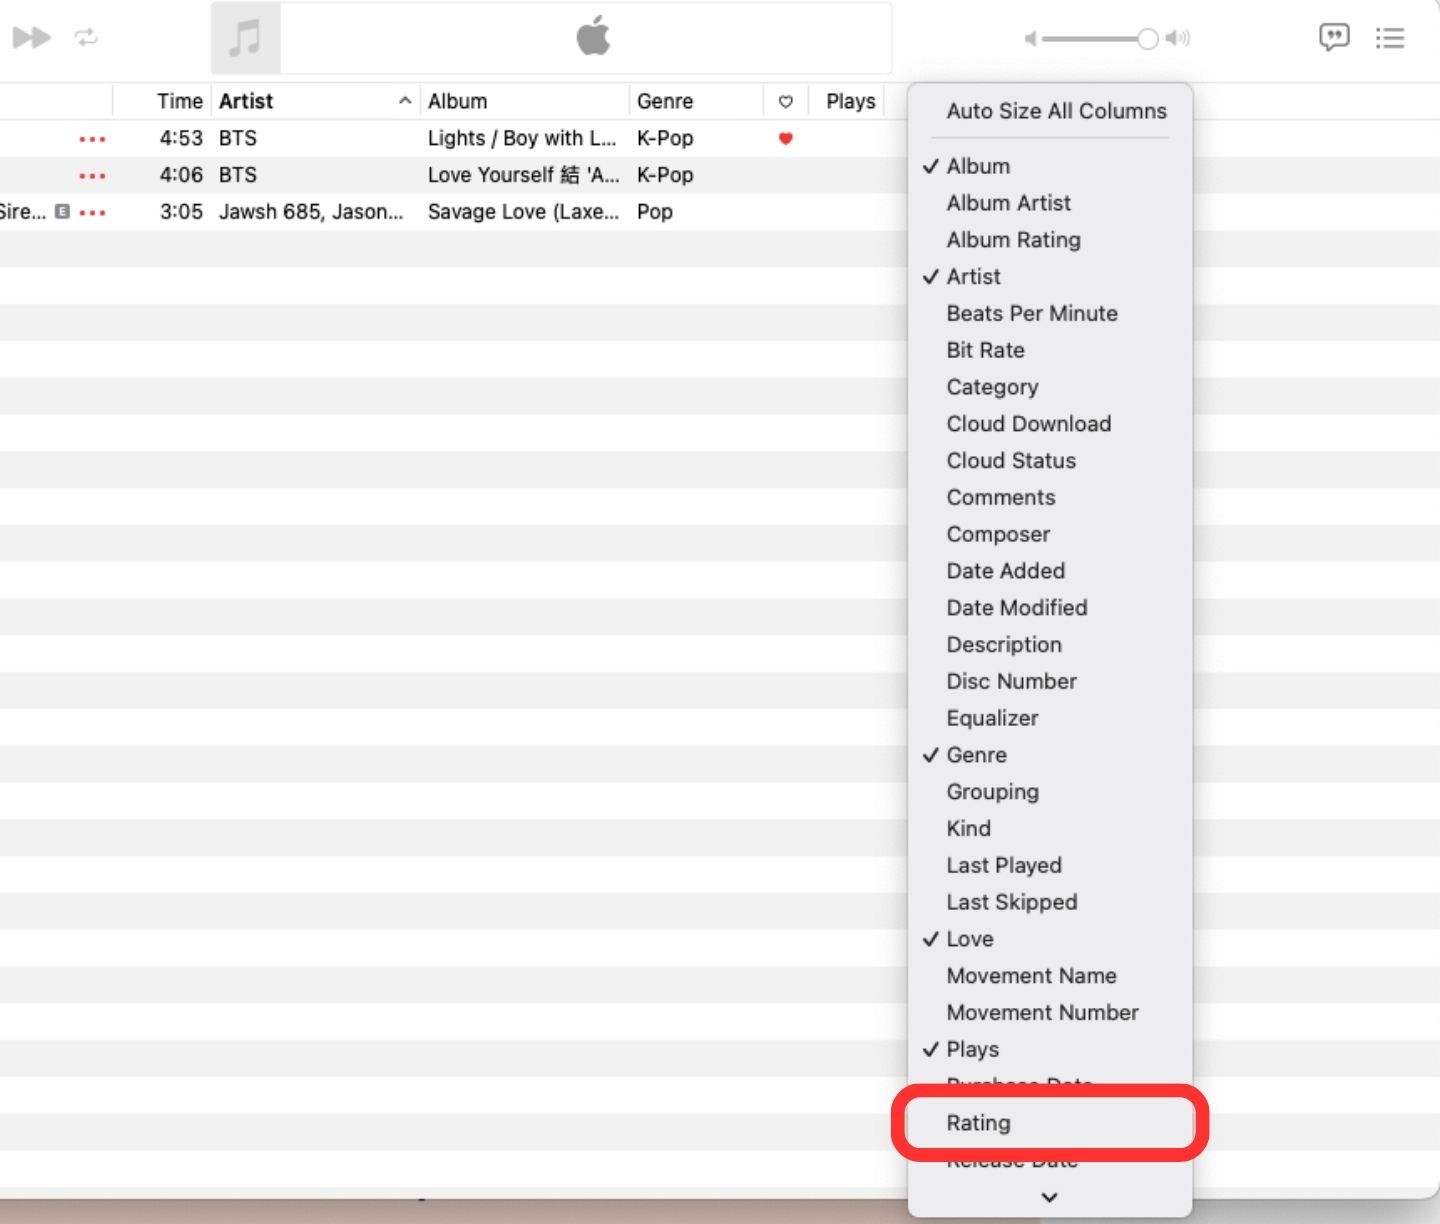Choose Auto Size All Columns

[x=1057, y=111]
